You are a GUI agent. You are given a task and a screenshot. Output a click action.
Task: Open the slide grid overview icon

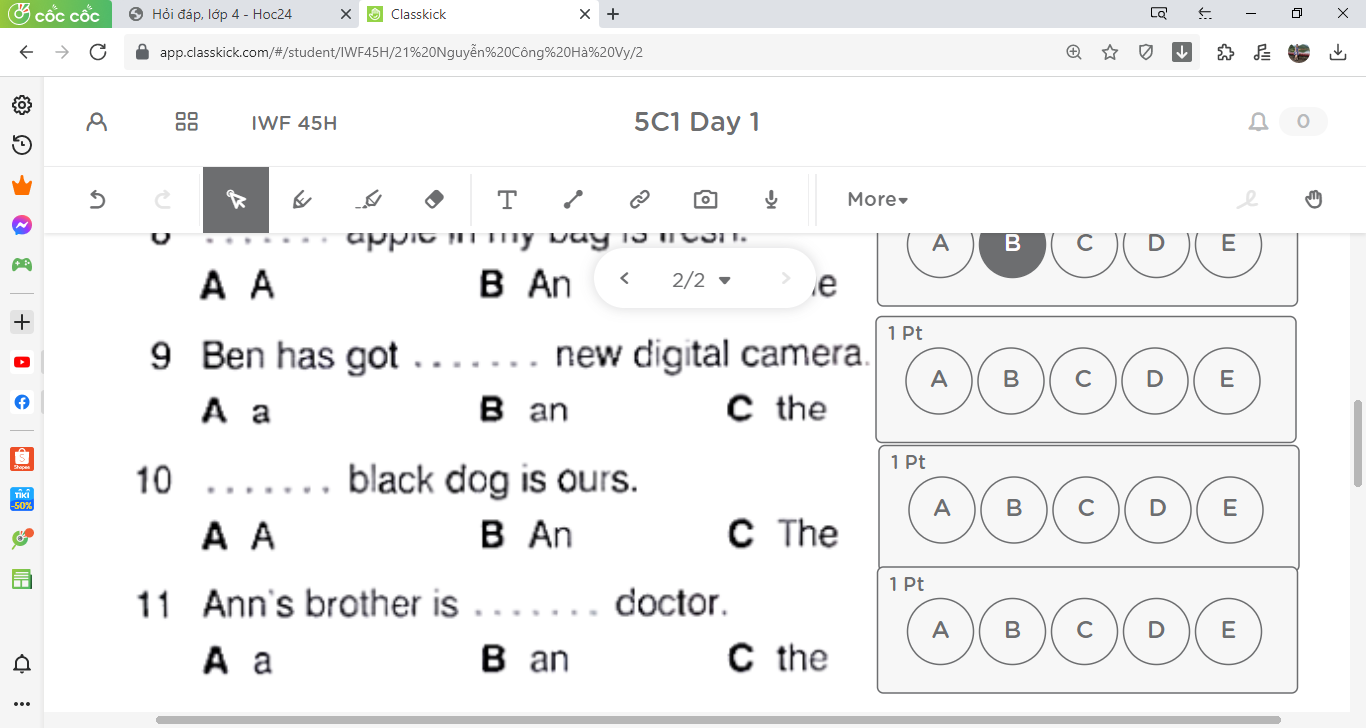point(186,122)
